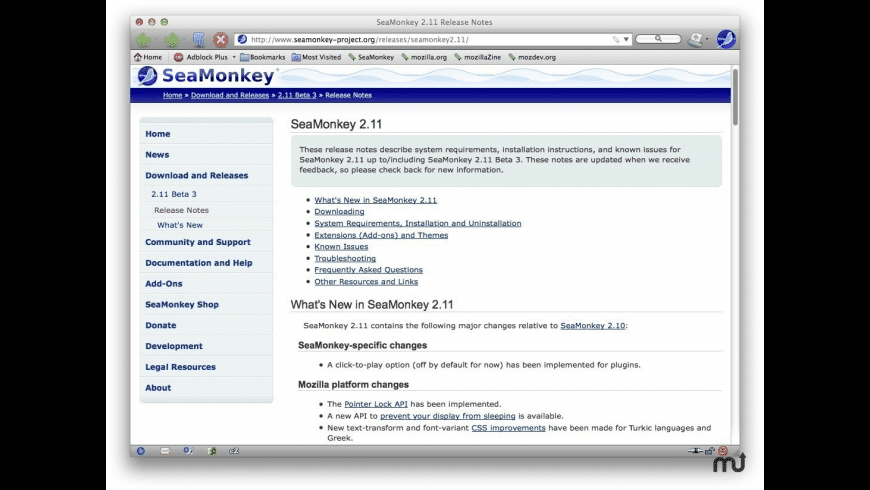The image size is (870, 490).
Task: Follow the 2.11 Beta 3 breadcrumb link
Action: point(297,95)
